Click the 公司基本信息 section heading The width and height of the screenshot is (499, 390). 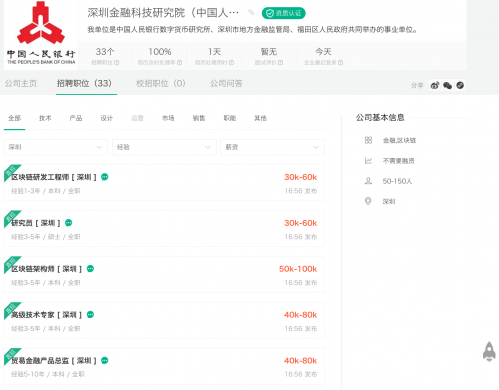point(380,117)
